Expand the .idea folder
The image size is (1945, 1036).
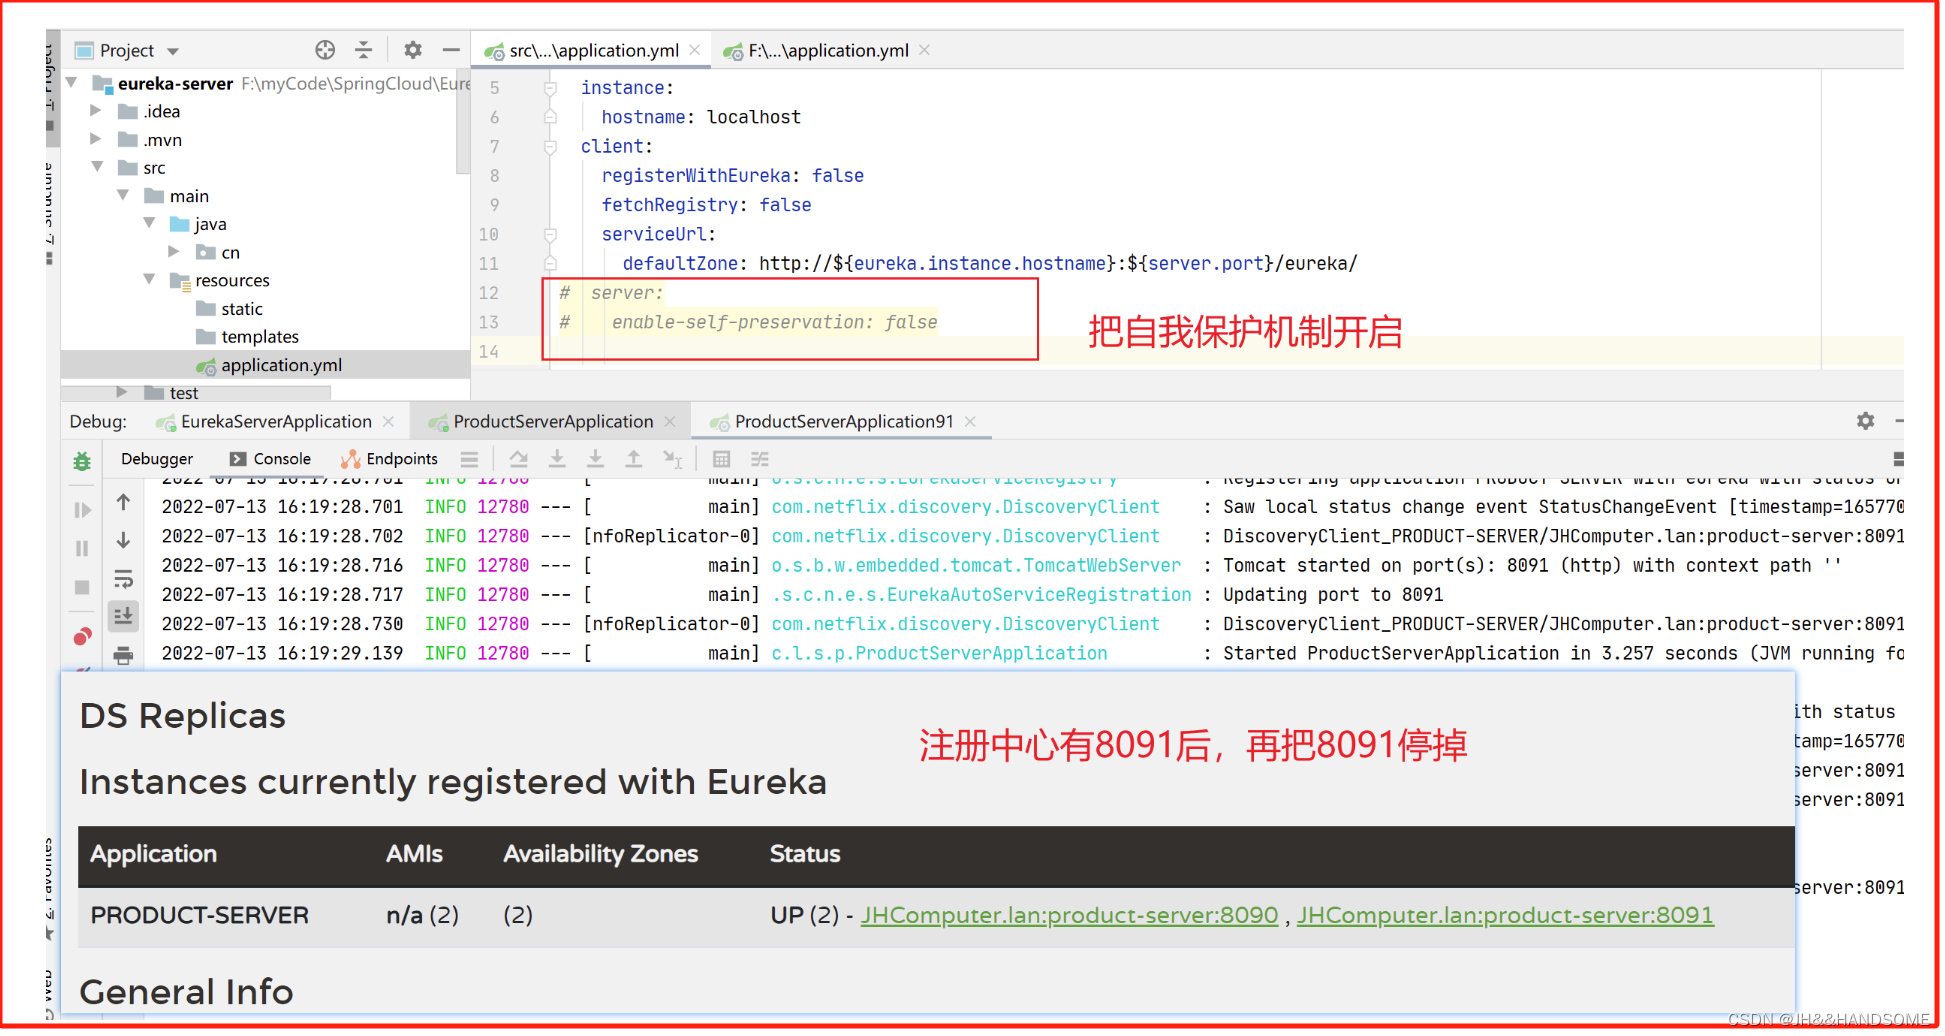click(x=97, y=111)
